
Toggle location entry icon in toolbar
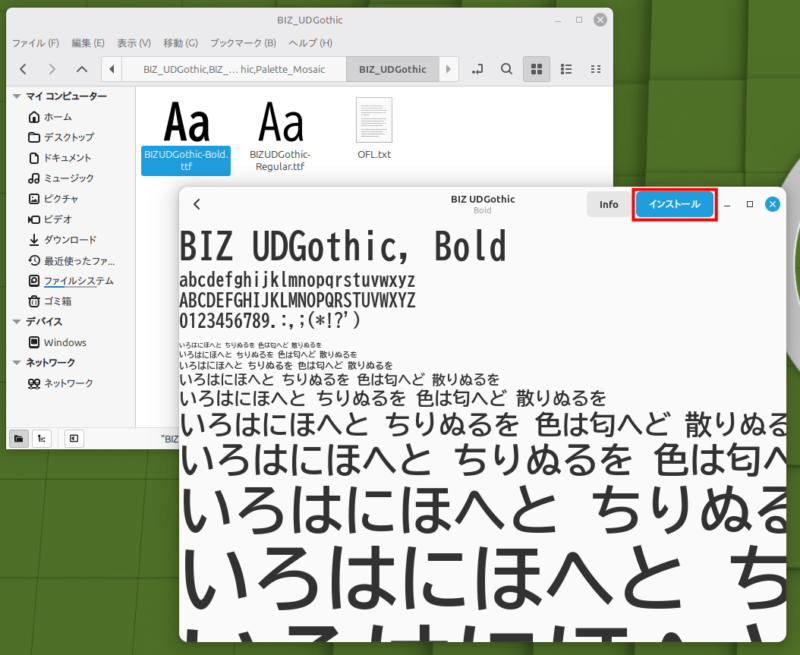tap(477, 69)
